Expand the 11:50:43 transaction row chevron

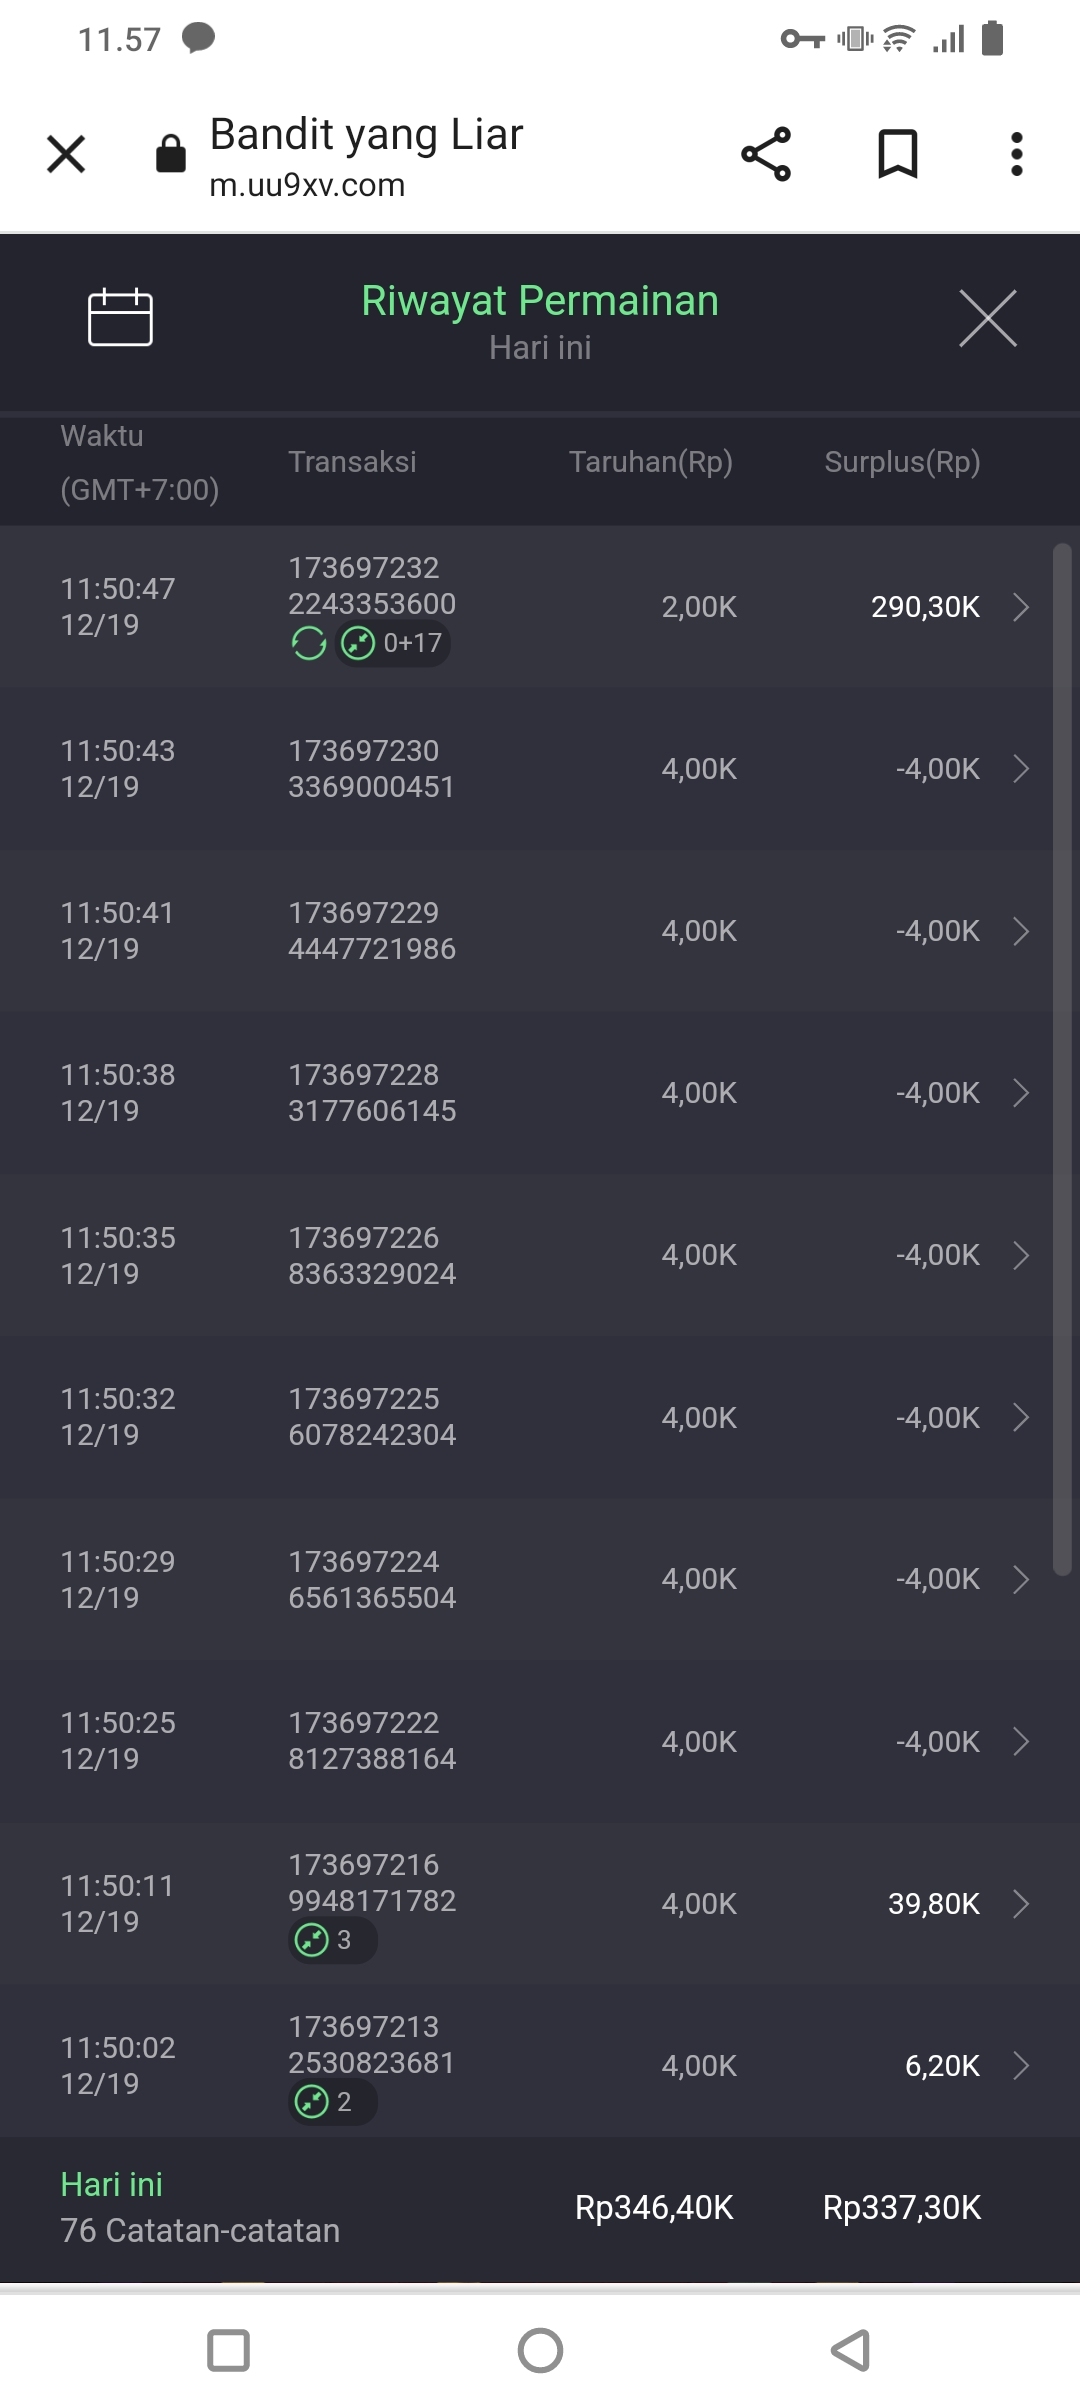pos(1020,769)
